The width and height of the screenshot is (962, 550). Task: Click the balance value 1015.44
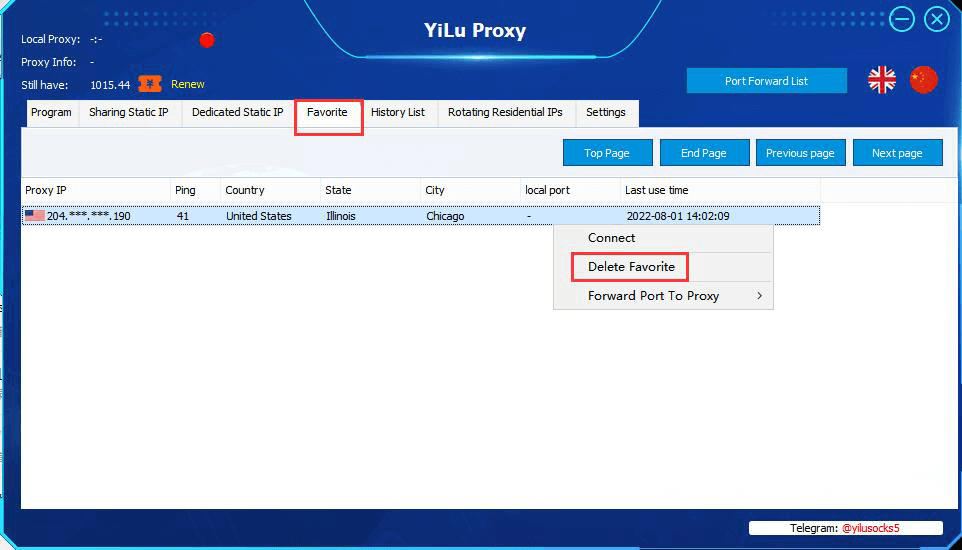coord(110,85)
